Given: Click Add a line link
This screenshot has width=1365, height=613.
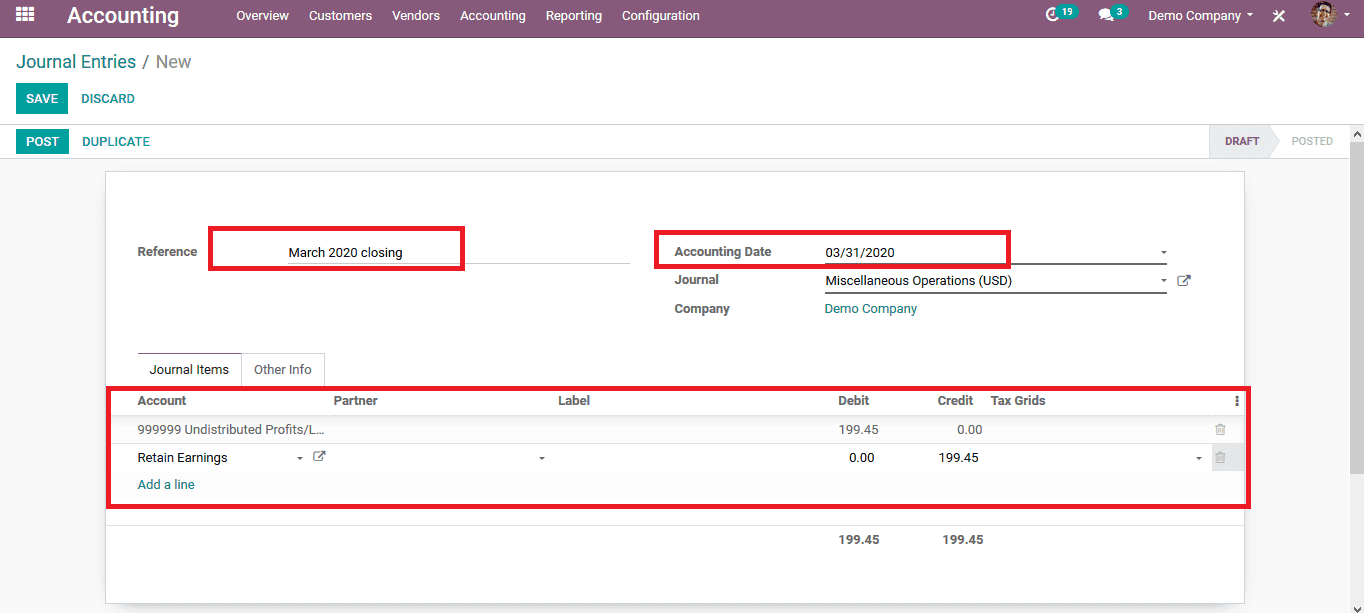Looking at the screenshot, I should (166, 485).
